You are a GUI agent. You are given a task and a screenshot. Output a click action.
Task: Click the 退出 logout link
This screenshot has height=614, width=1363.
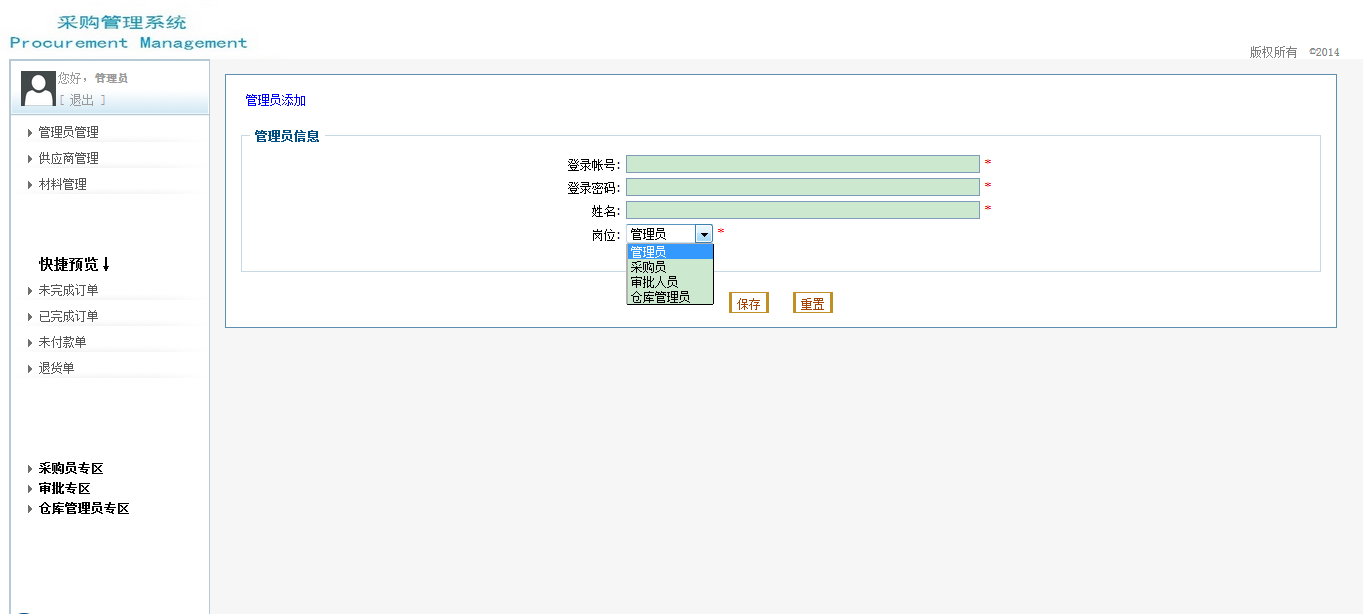click(82, 100)
